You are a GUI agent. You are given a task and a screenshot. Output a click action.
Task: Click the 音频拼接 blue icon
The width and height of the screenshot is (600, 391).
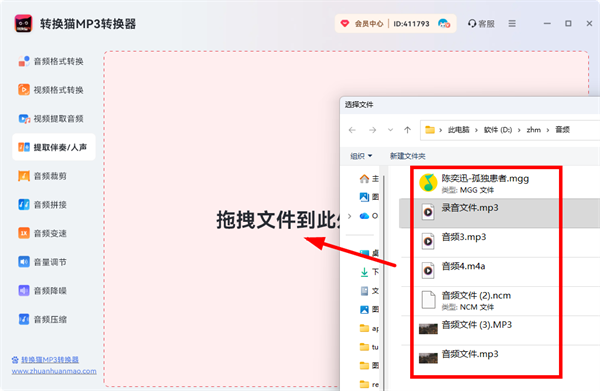pos(24,205)
